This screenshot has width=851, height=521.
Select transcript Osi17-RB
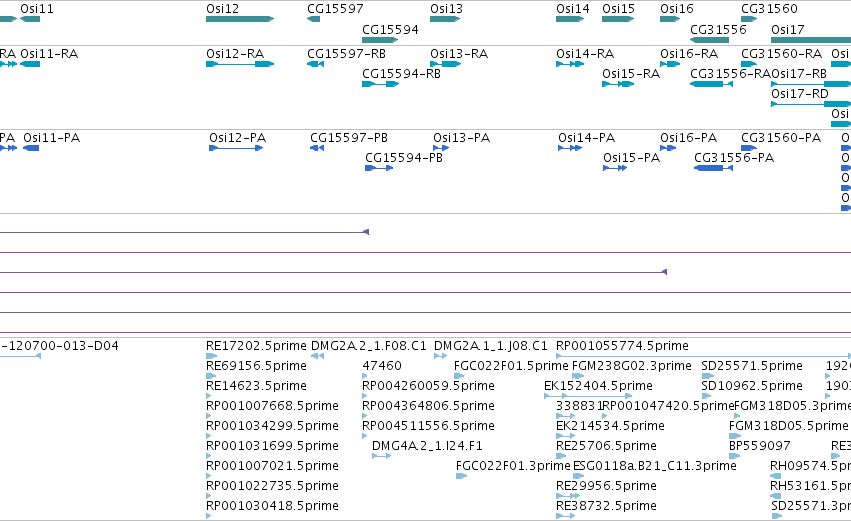[x=811, y=84]
